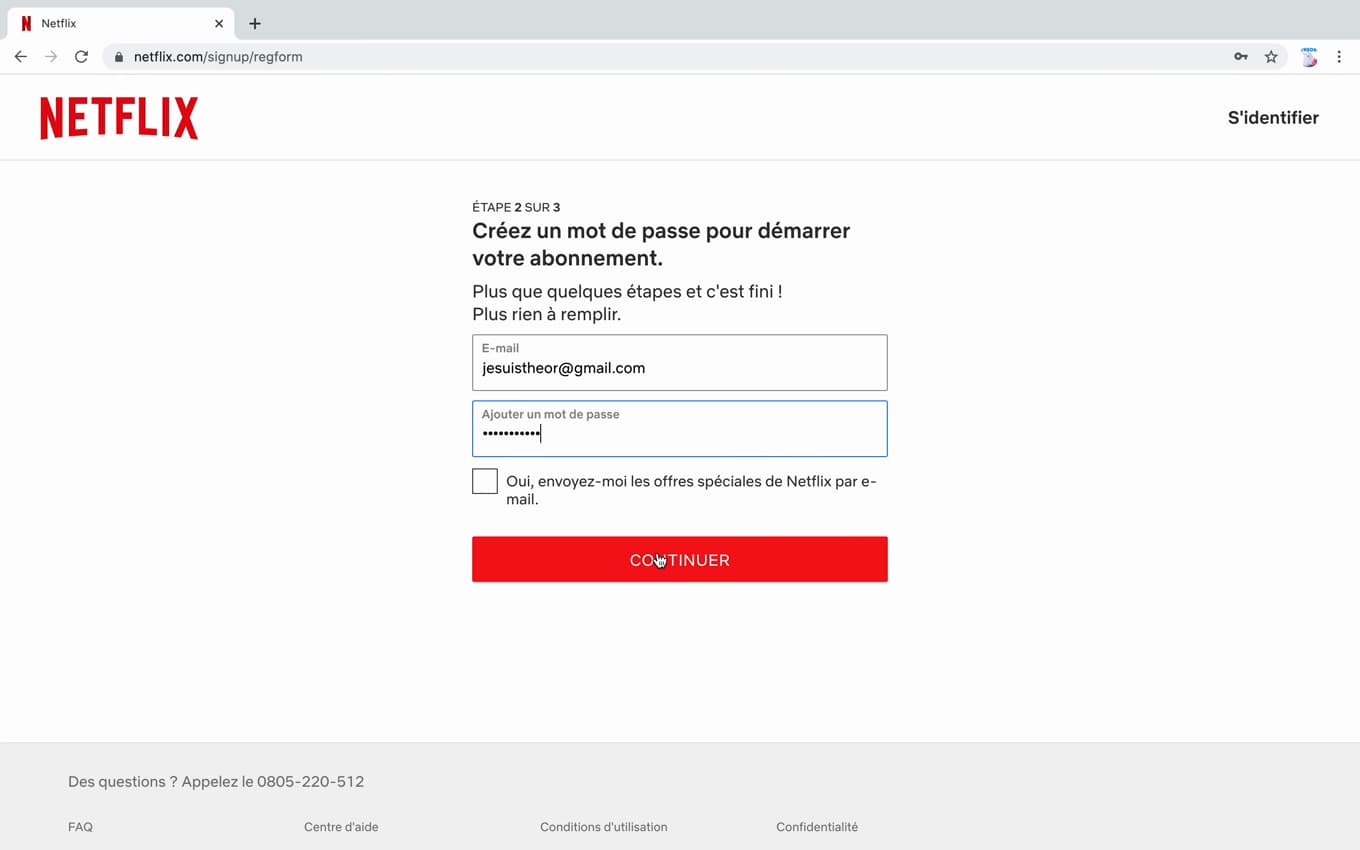
Task: Open a new tab with plus button
Action: coord(255,23)
